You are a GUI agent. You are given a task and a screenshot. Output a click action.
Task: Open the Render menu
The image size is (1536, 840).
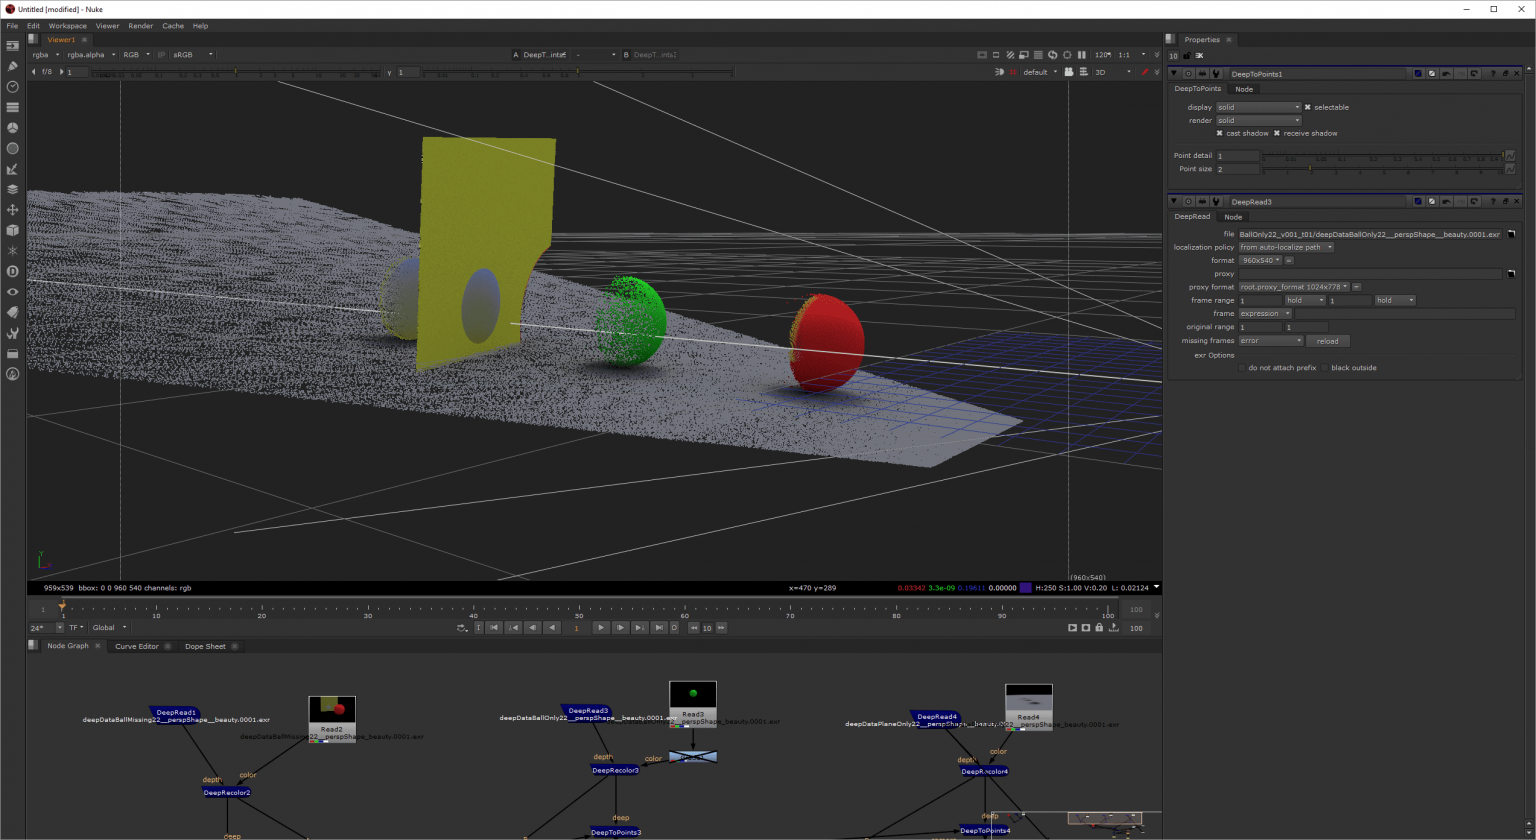pyautogui.click(x=140, y=25)
